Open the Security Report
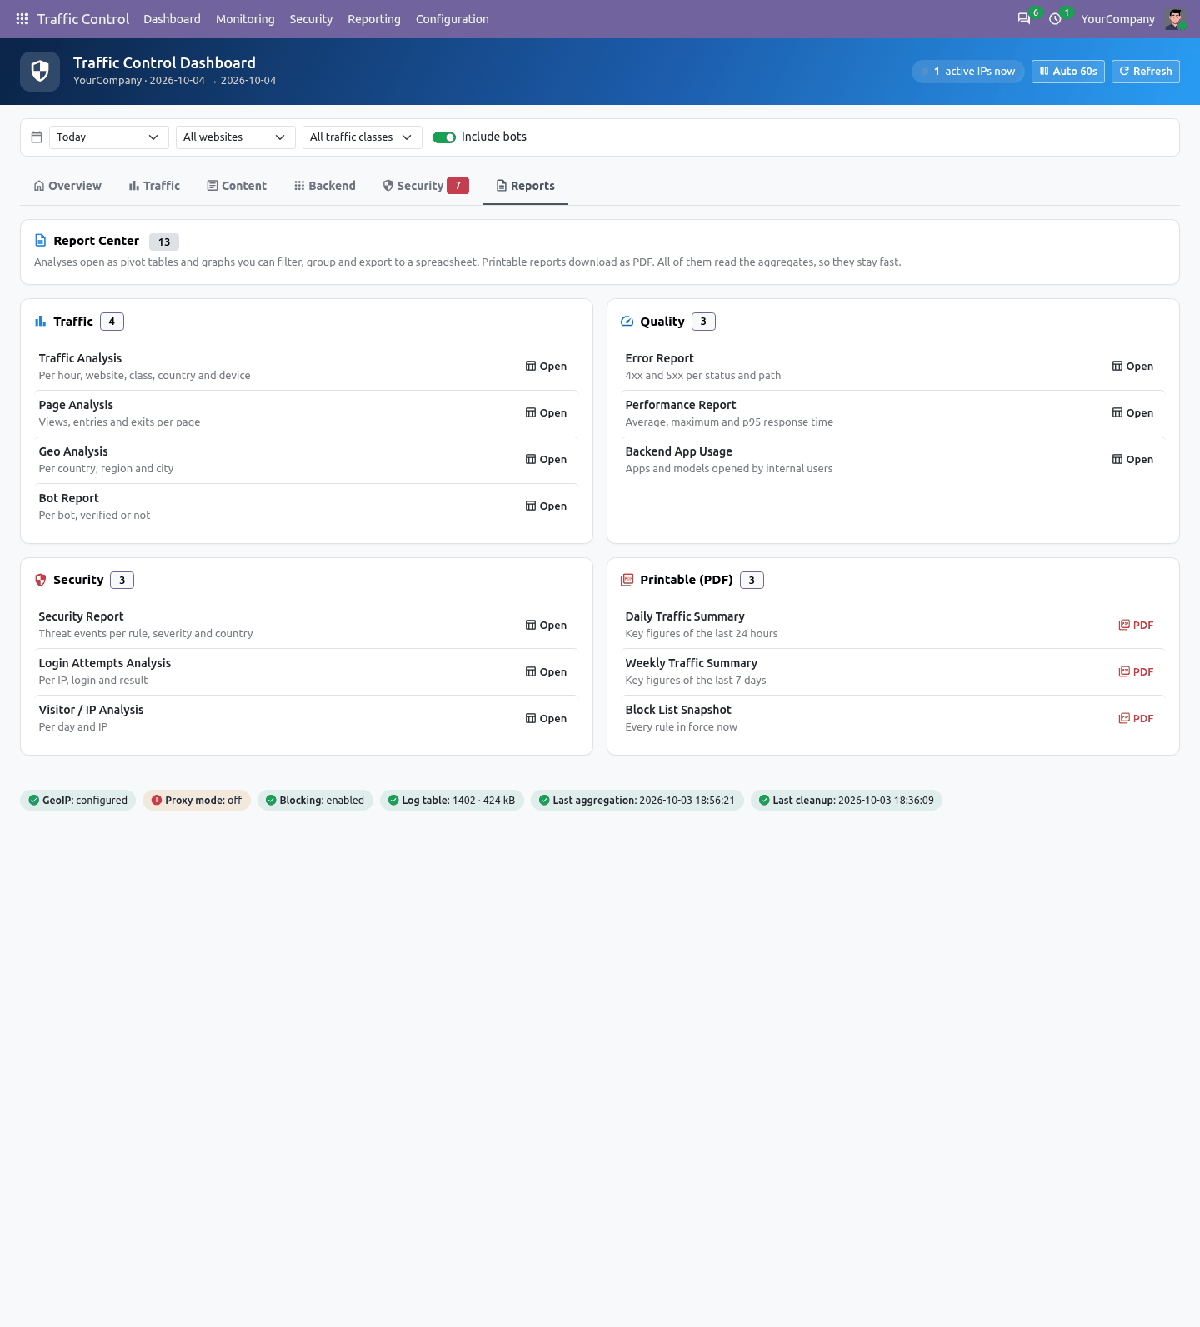Screen dimensions: 1200x1327 pos(546,626)
